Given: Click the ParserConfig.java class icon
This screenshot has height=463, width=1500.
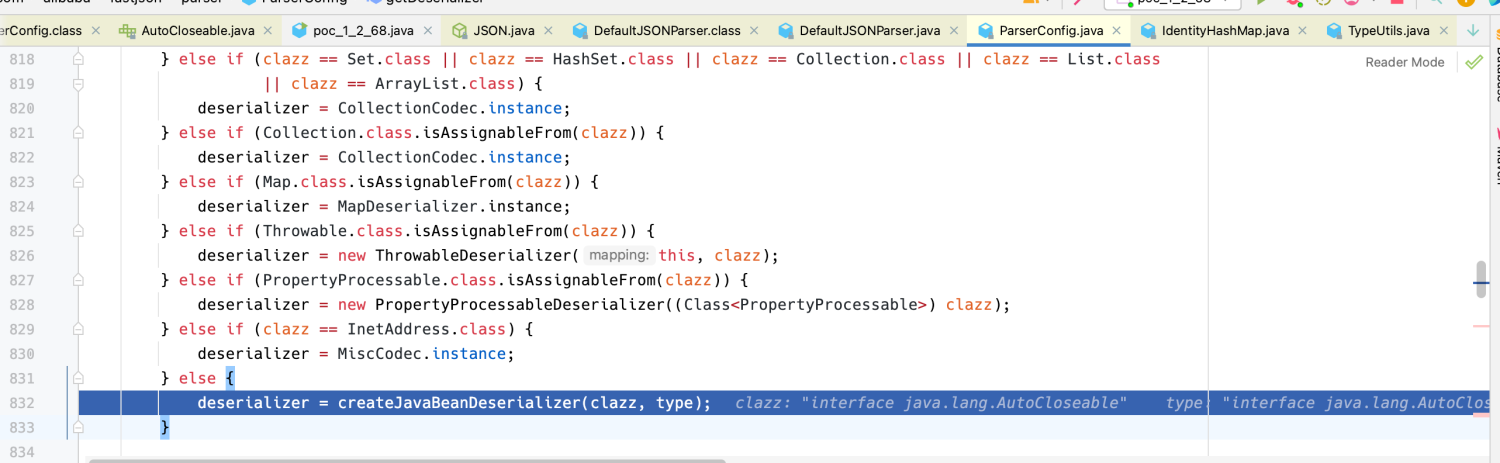Looking at the screenshot, I should click(986, 31).
